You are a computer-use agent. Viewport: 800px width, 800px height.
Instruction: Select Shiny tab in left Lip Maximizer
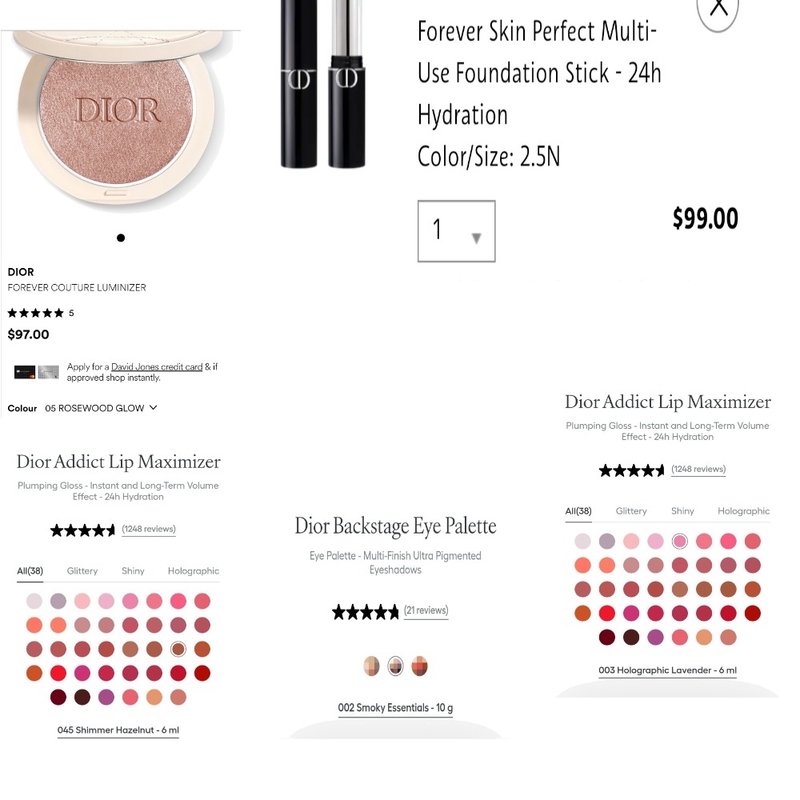coord(133,571)
